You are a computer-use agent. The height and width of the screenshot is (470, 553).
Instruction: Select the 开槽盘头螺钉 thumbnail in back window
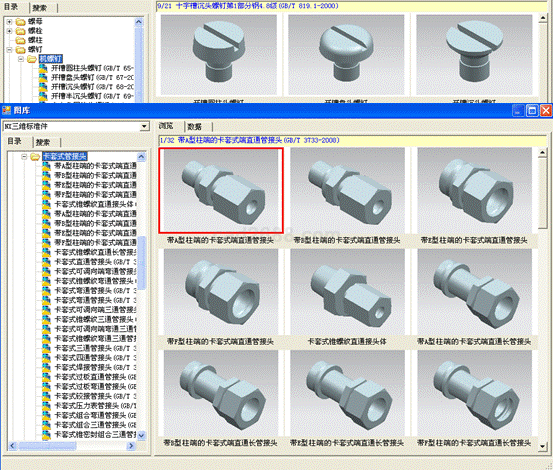346,55
